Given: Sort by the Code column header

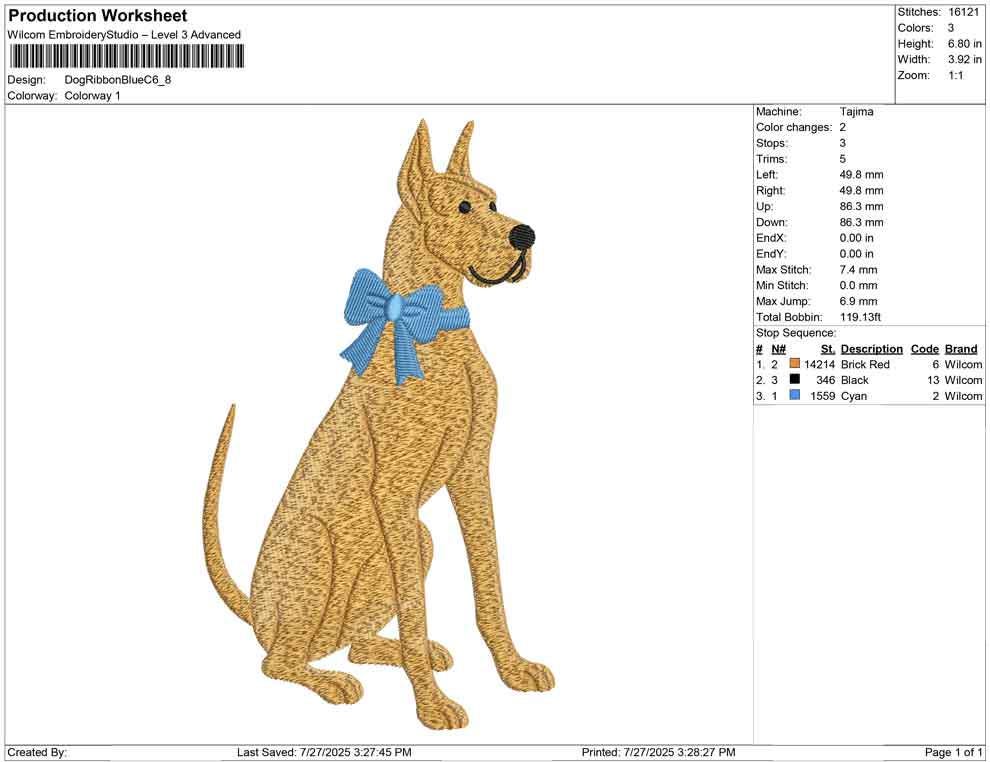Looking at the screenshot, I should pos(924,348).
